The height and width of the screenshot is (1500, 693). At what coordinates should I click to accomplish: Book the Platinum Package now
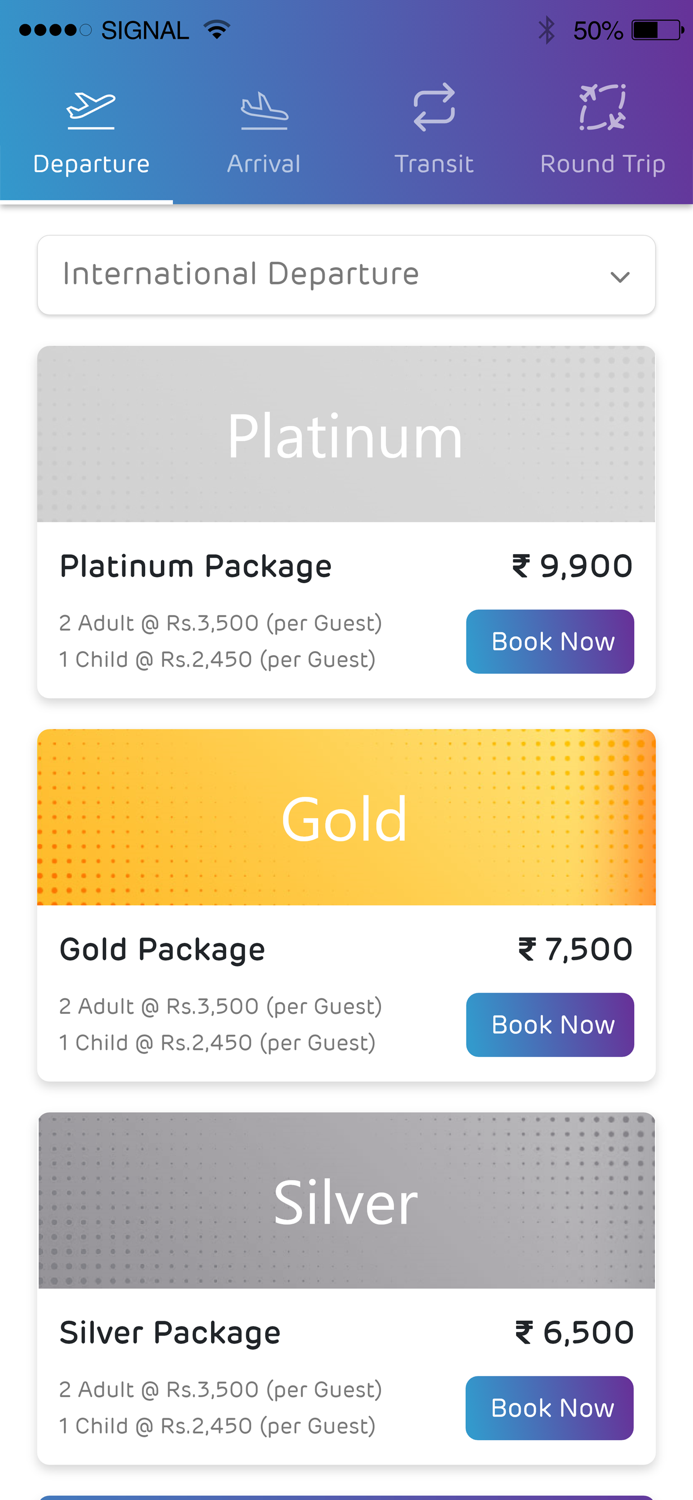pyautogui.click(x=550, y=642)
